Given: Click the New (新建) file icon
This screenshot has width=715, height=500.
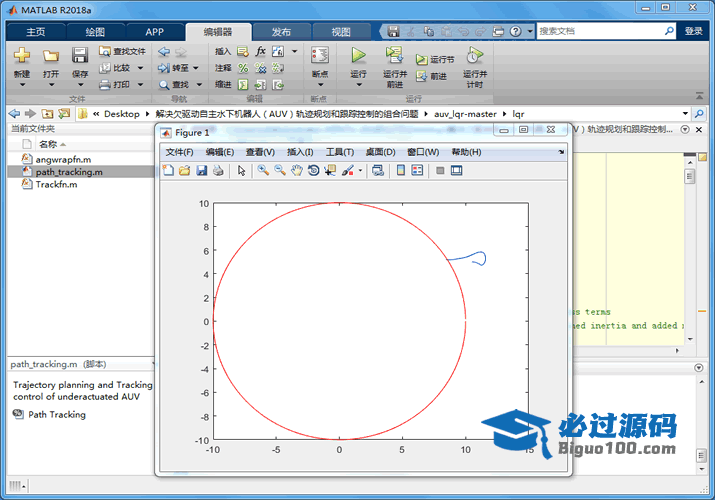Looking at the screenshot, I should [21, 56].
